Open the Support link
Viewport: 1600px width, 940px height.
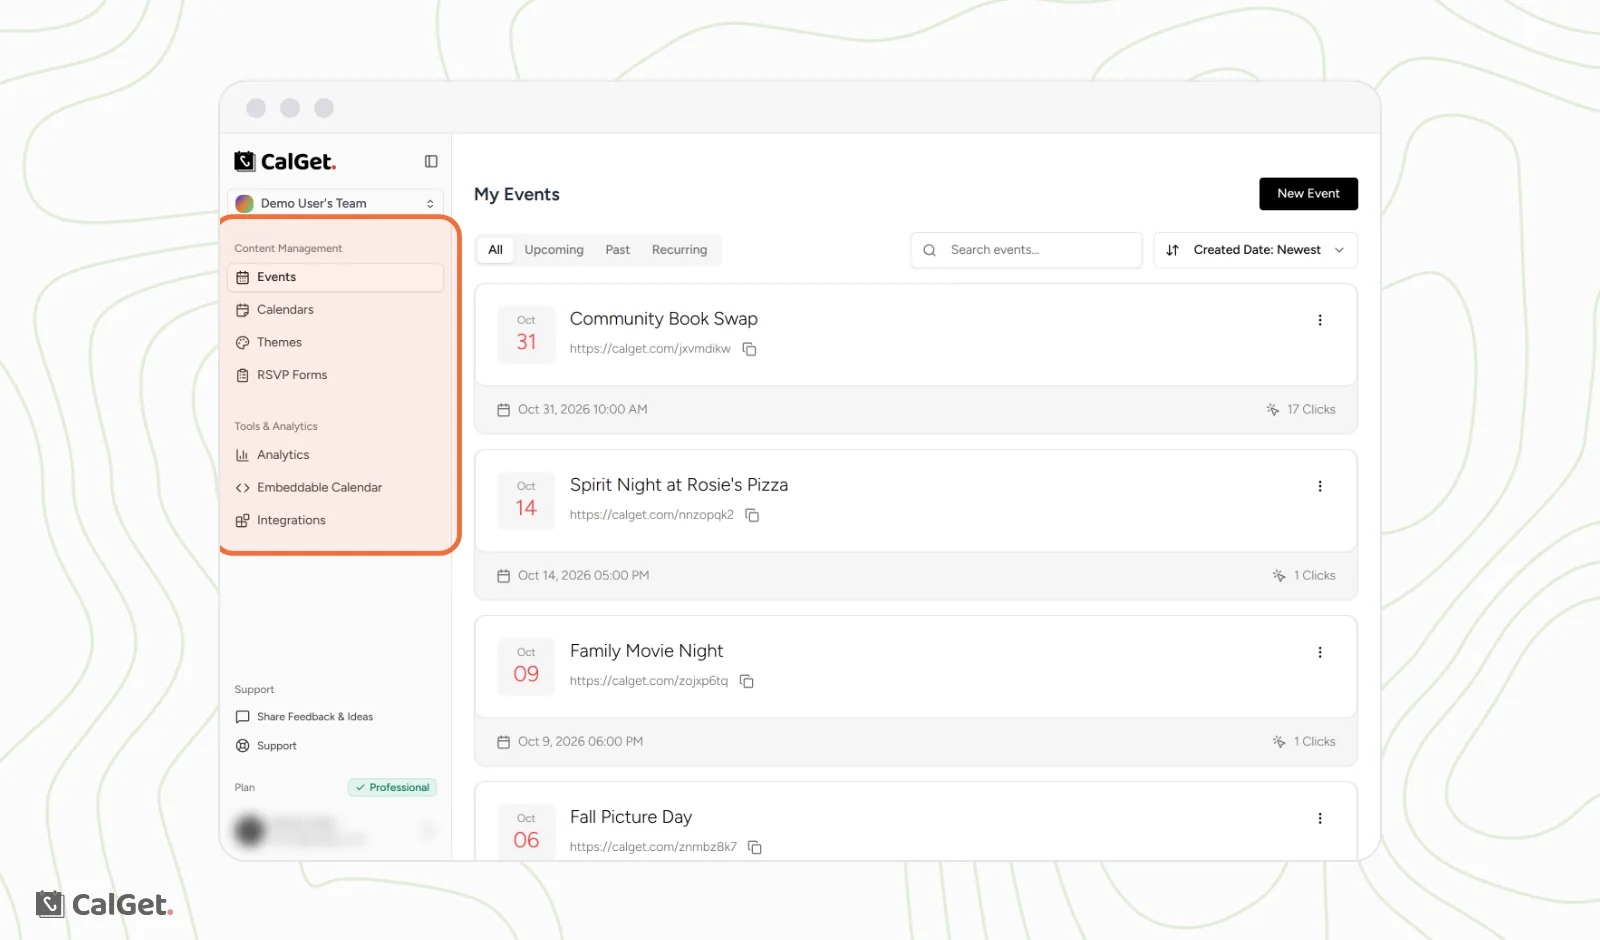[266, 746]
